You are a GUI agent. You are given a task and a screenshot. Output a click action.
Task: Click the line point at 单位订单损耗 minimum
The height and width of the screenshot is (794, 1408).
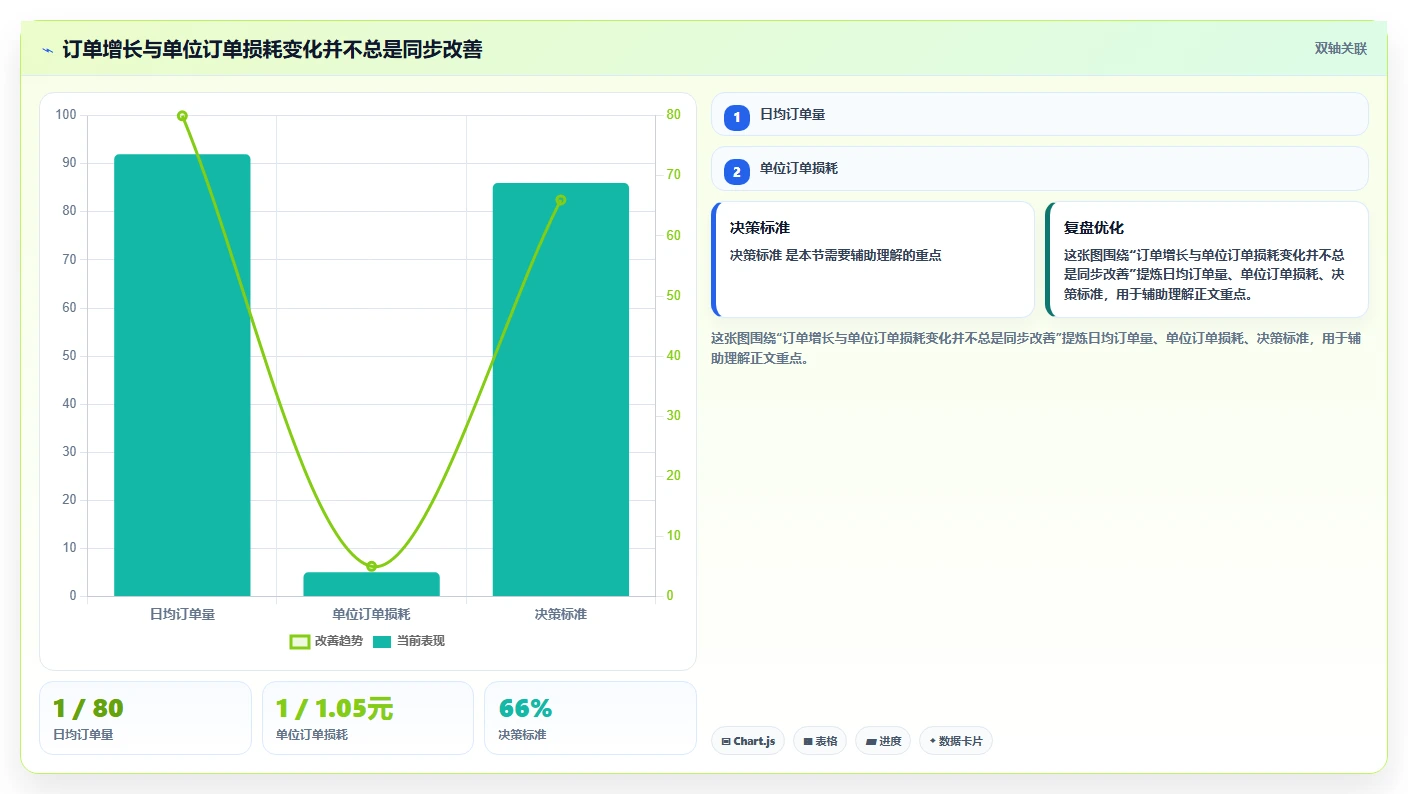pos(371,566)
